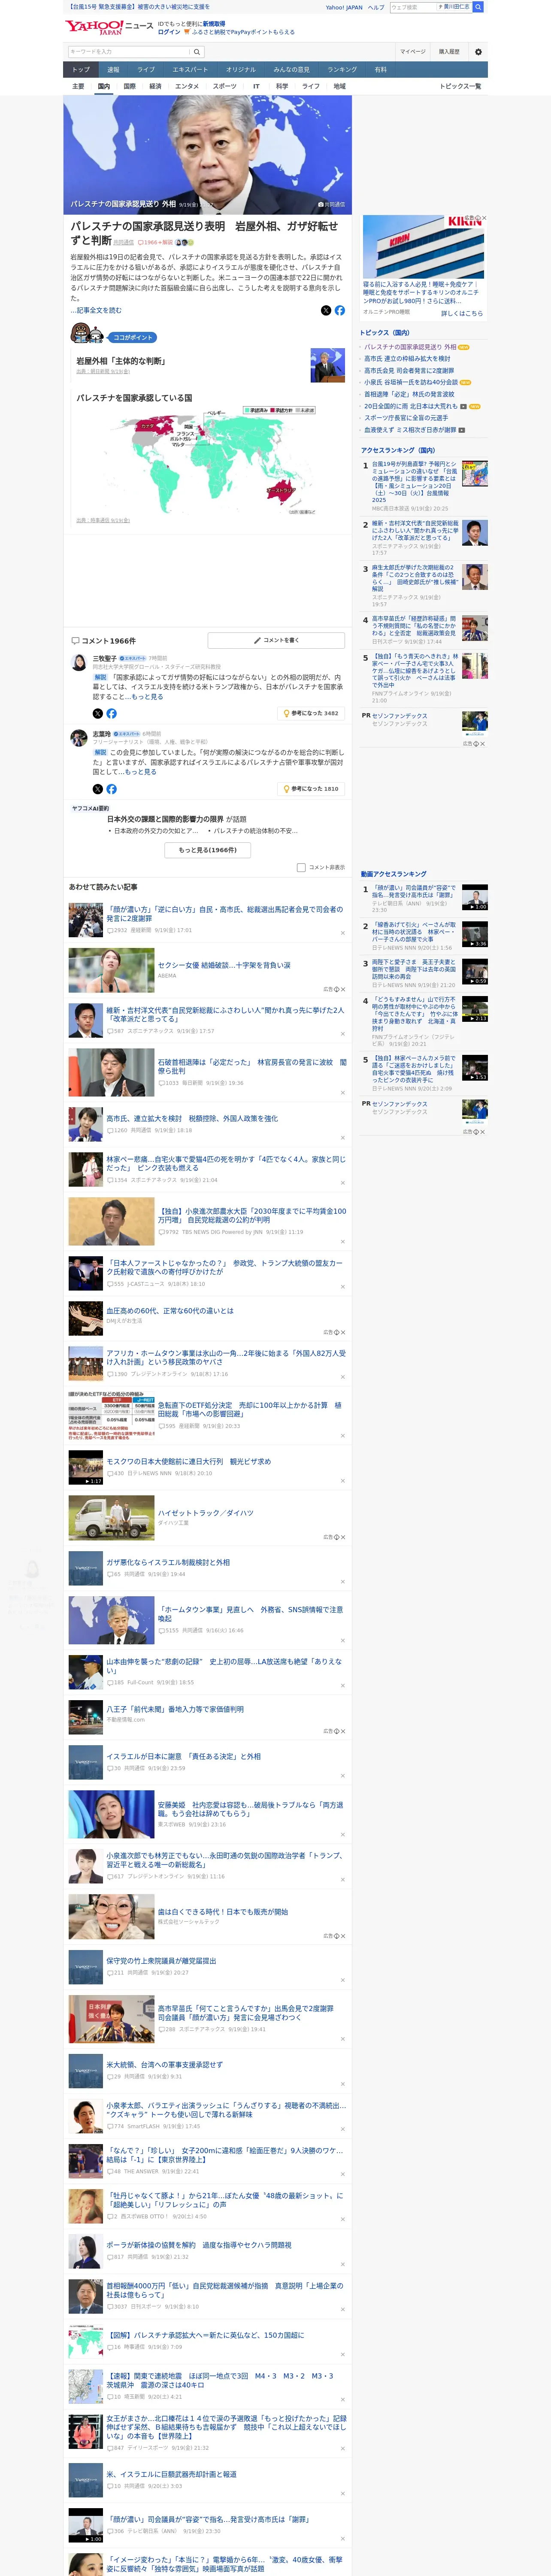Click 三牧聖子's profile avatar

pyautogui.click(x=78, y=662)
